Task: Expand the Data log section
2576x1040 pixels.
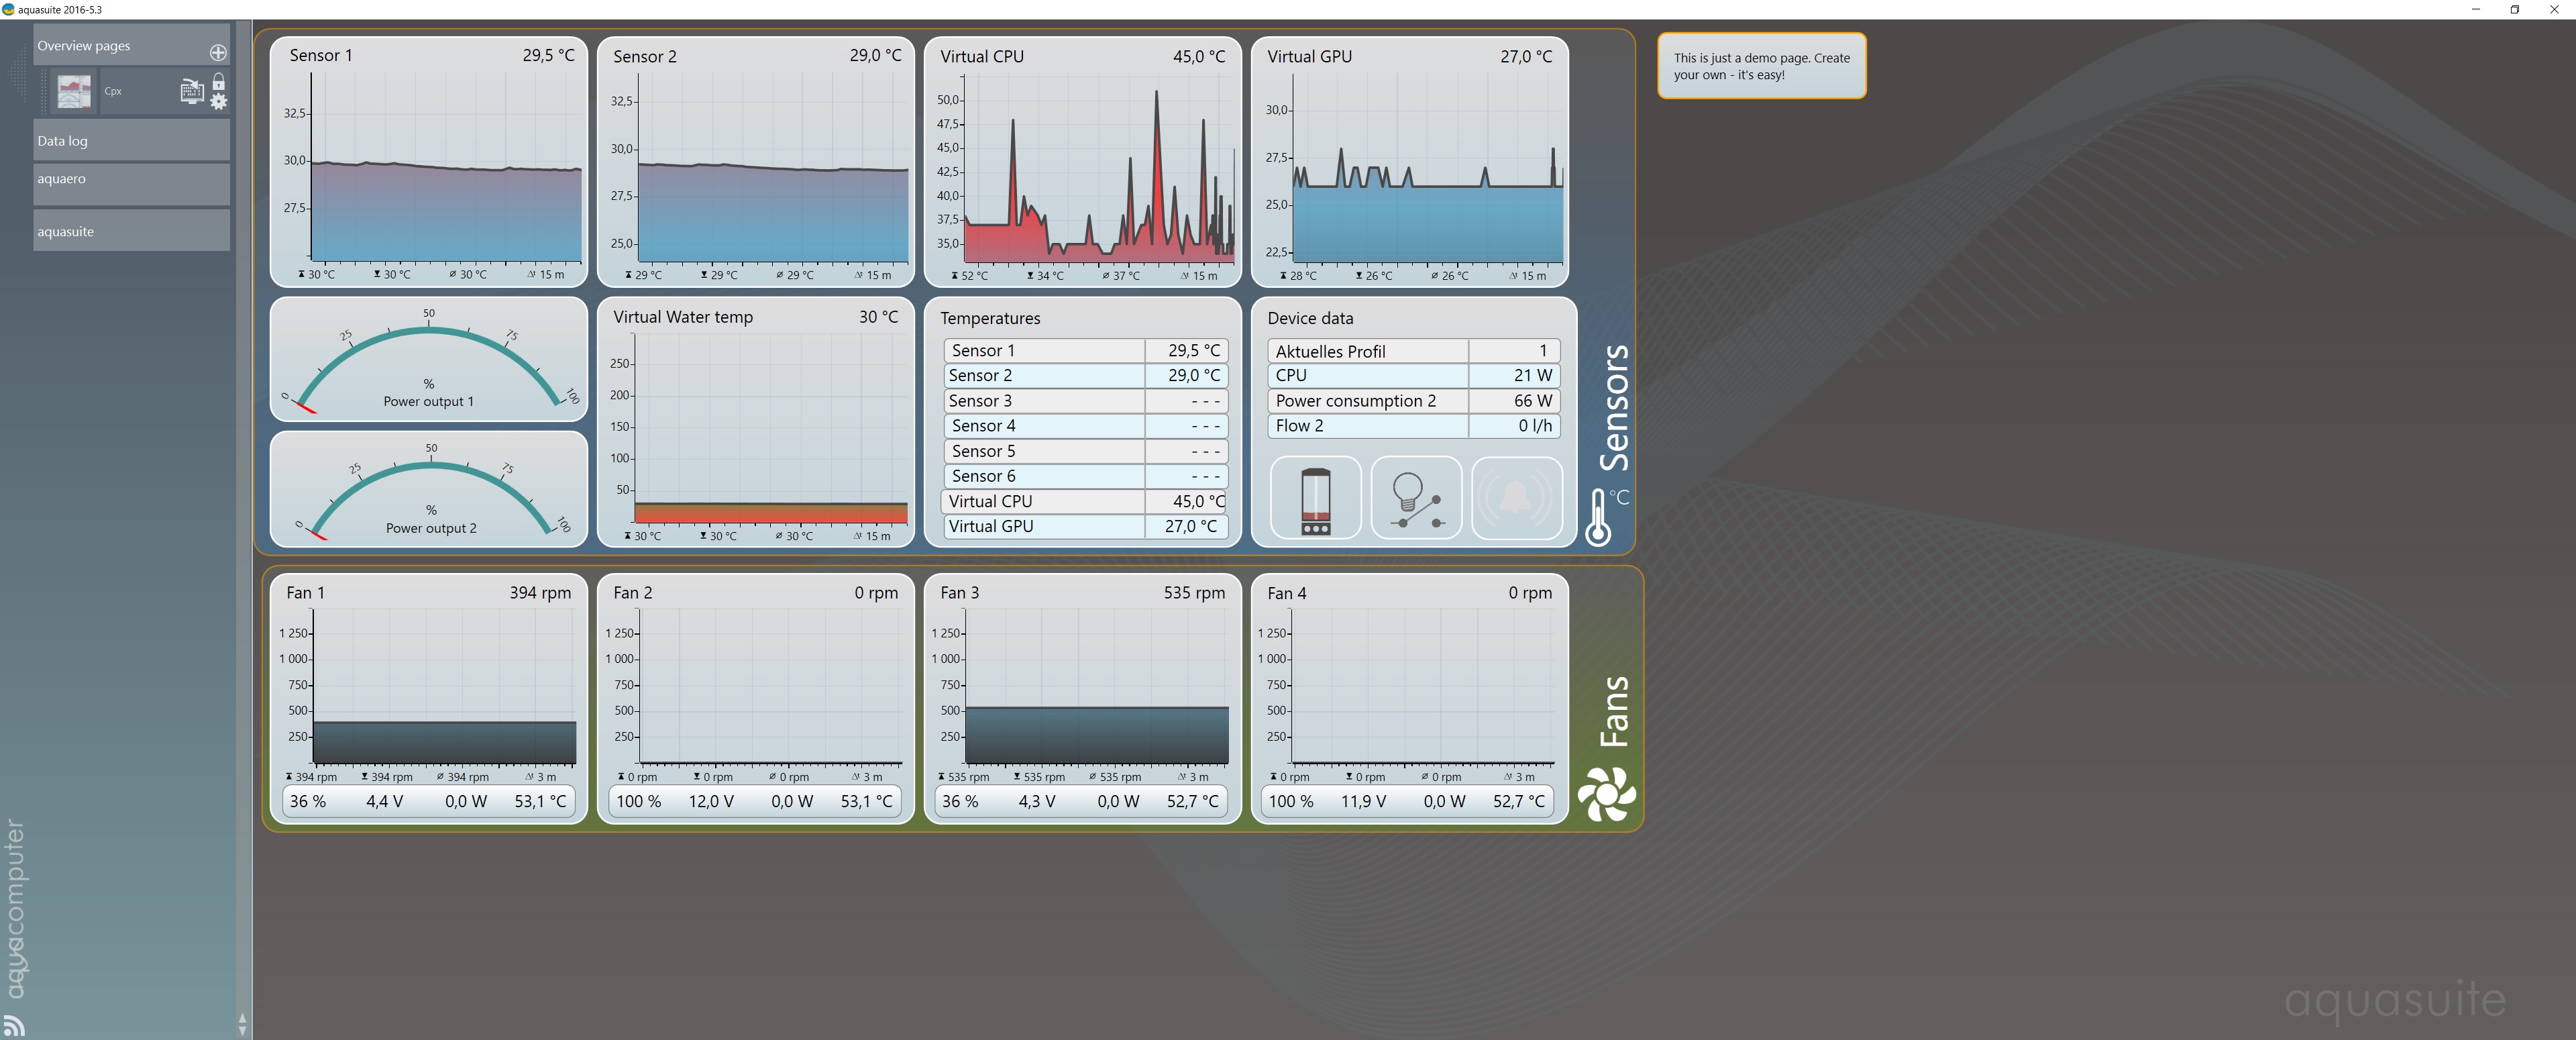Action: 131,141
